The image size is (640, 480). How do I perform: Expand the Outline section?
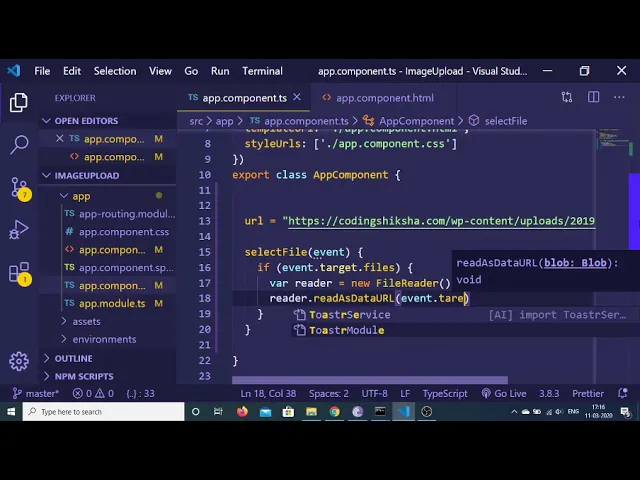(x=68, y=358)
